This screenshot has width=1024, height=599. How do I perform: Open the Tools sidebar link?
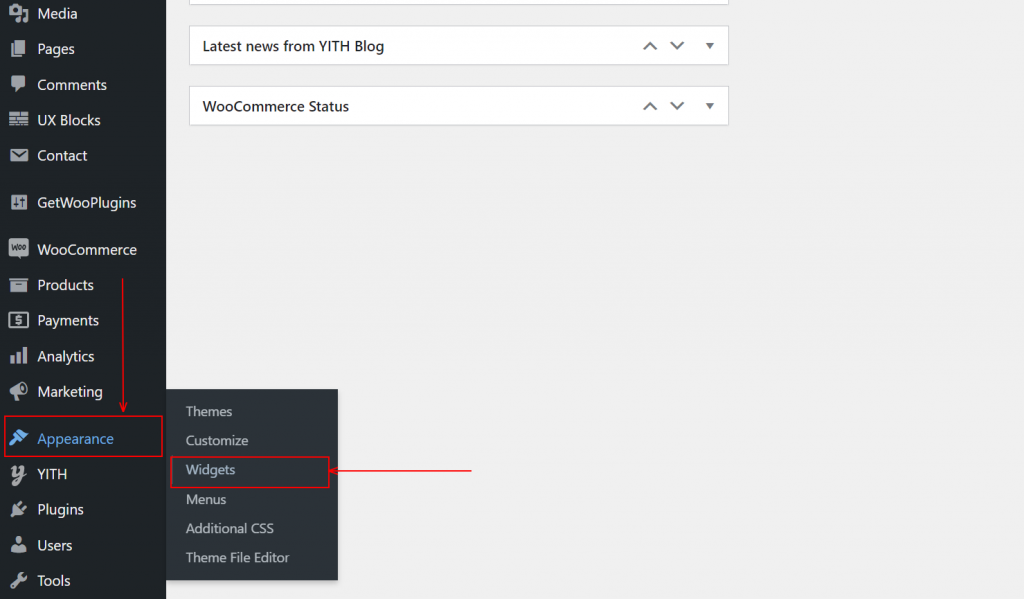(x=54, y=581)
